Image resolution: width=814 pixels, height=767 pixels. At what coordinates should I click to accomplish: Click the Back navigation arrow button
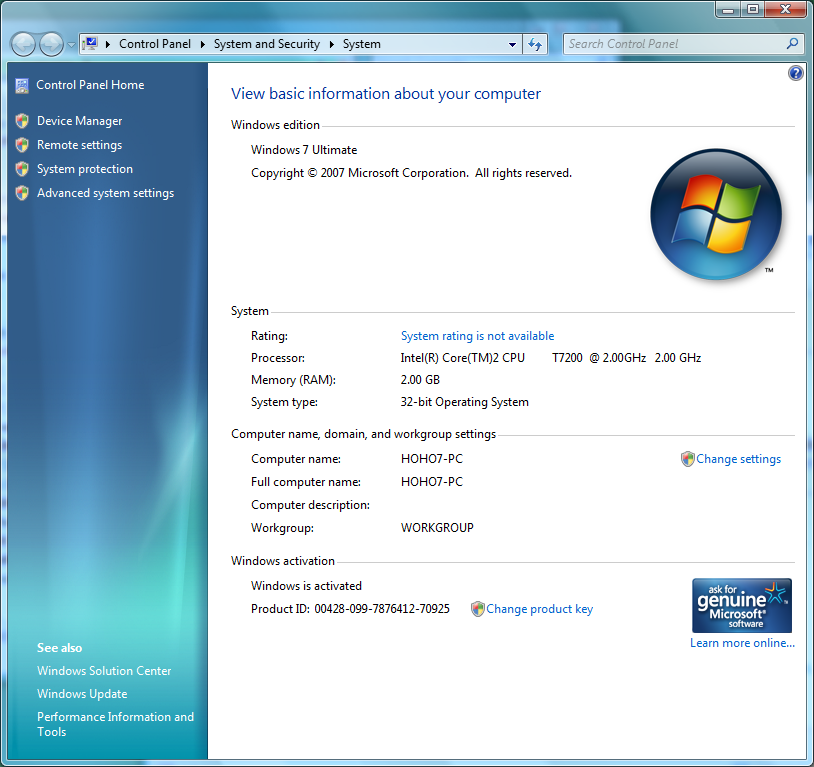23,44
